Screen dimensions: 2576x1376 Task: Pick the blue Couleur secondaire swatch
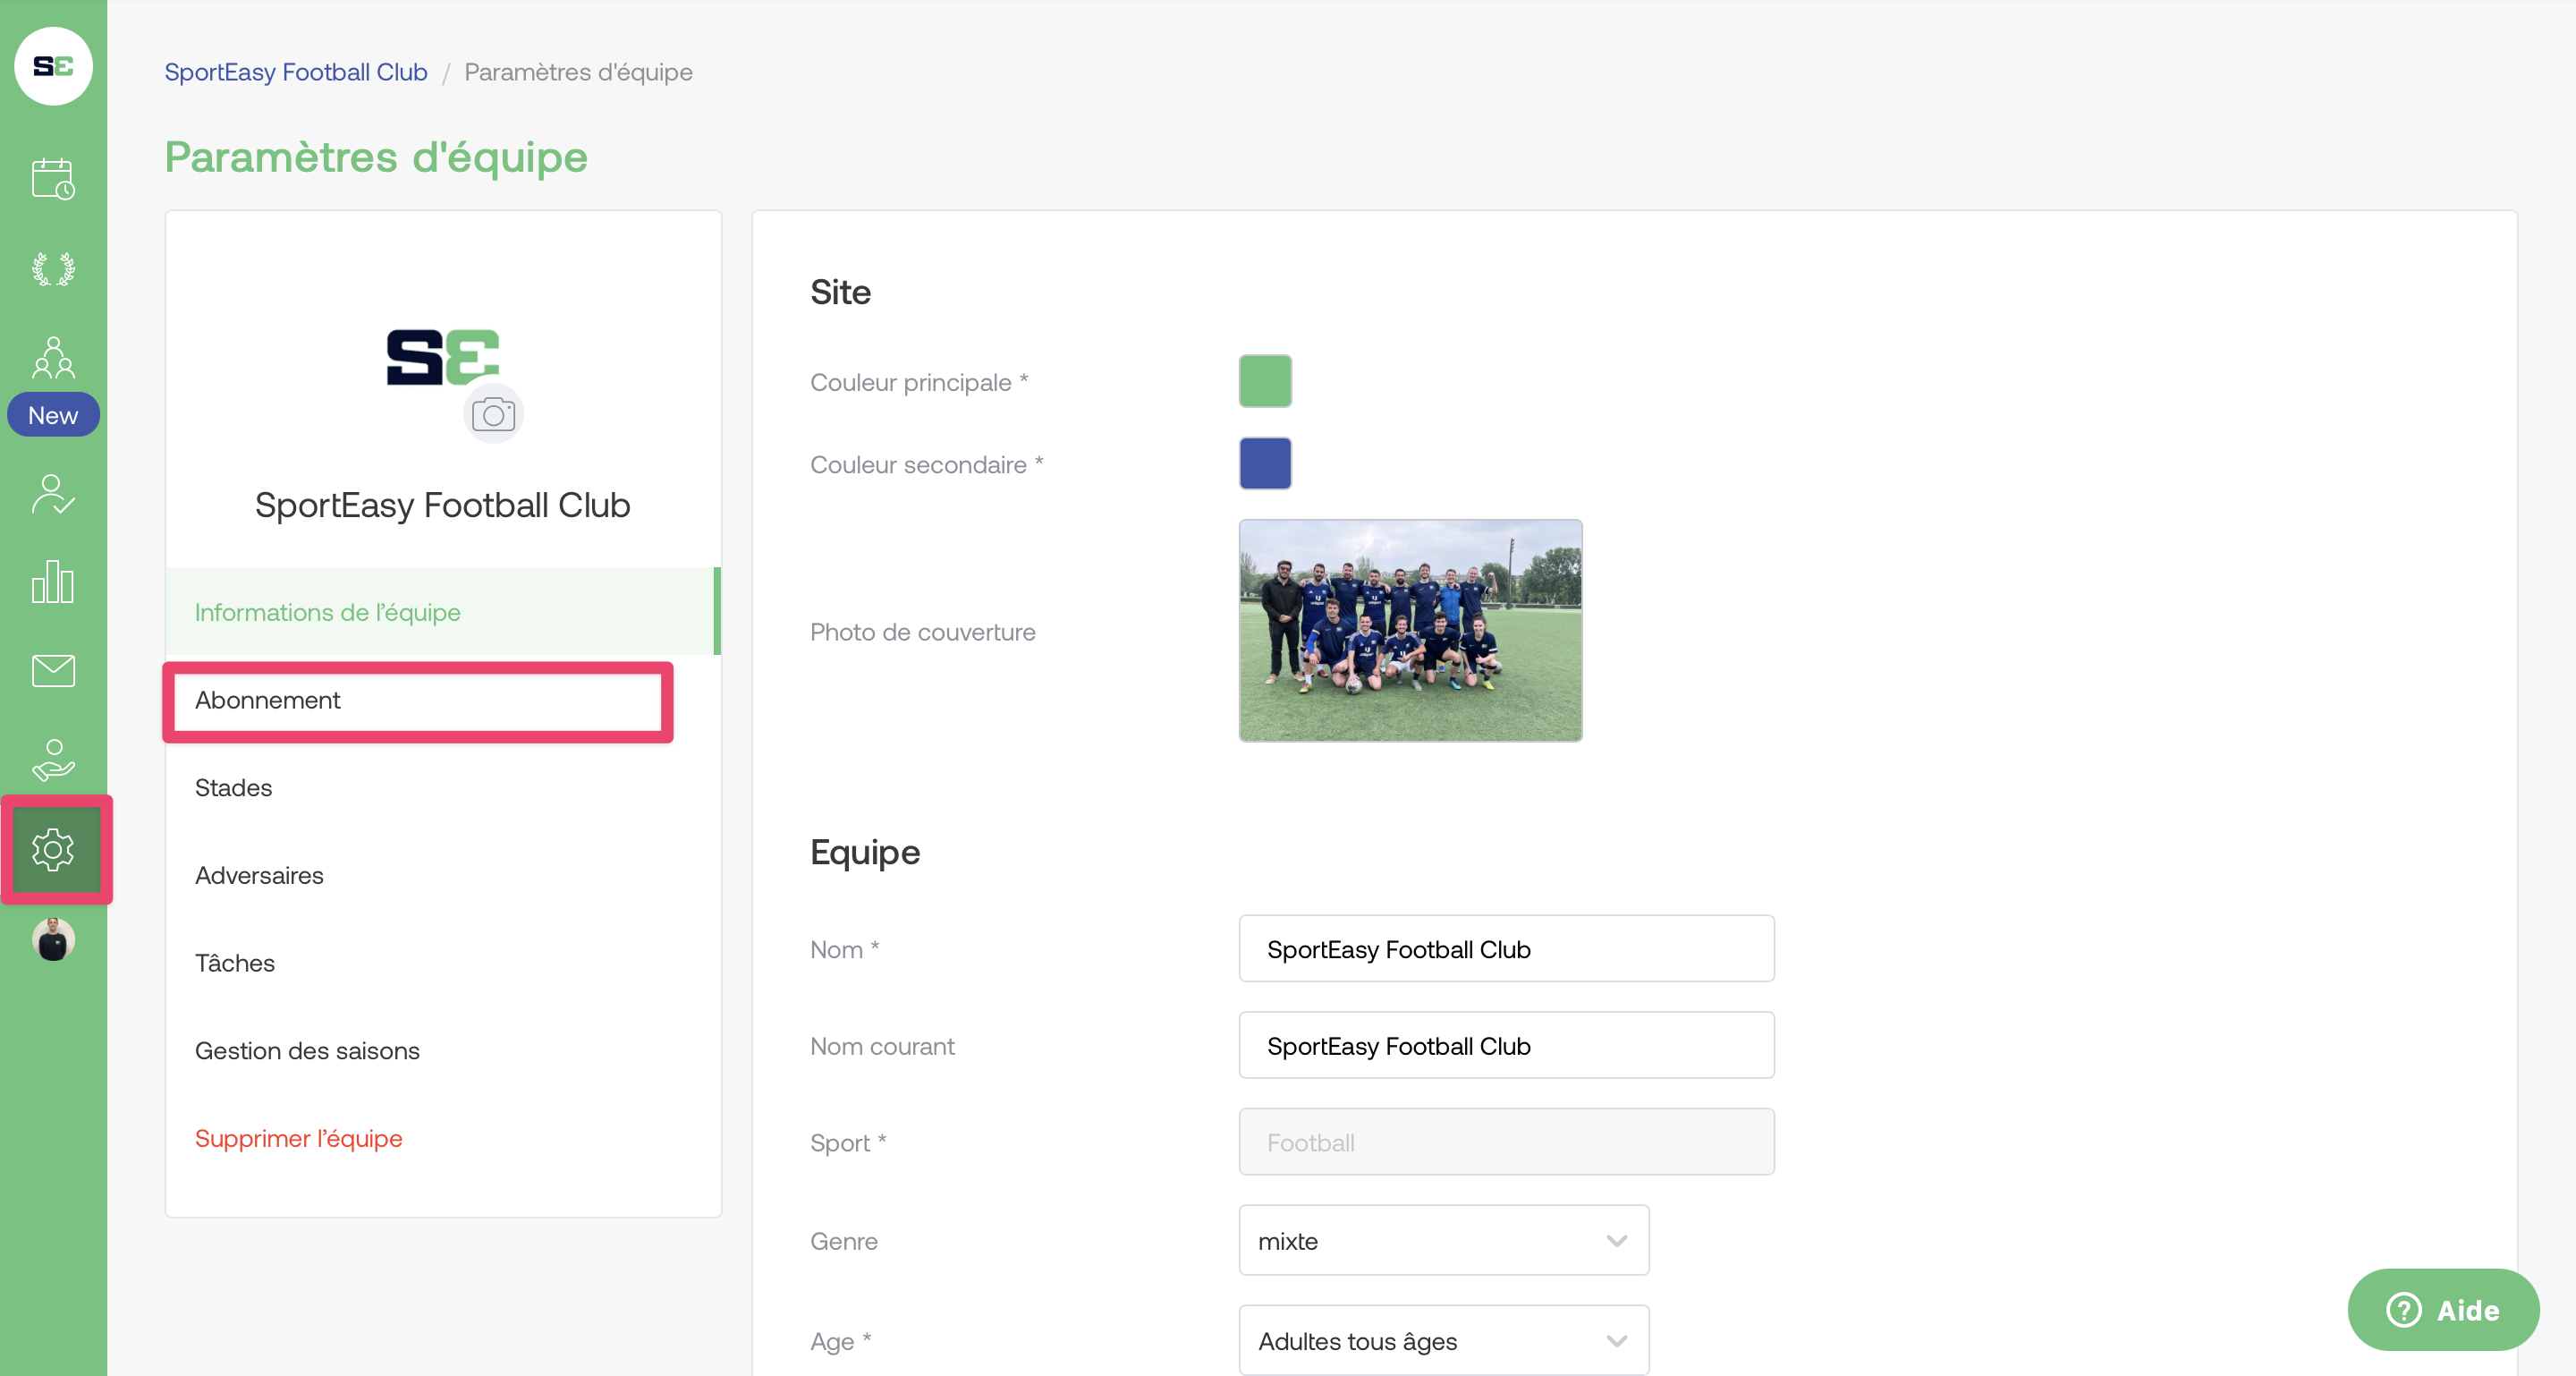pos(1265,463)
